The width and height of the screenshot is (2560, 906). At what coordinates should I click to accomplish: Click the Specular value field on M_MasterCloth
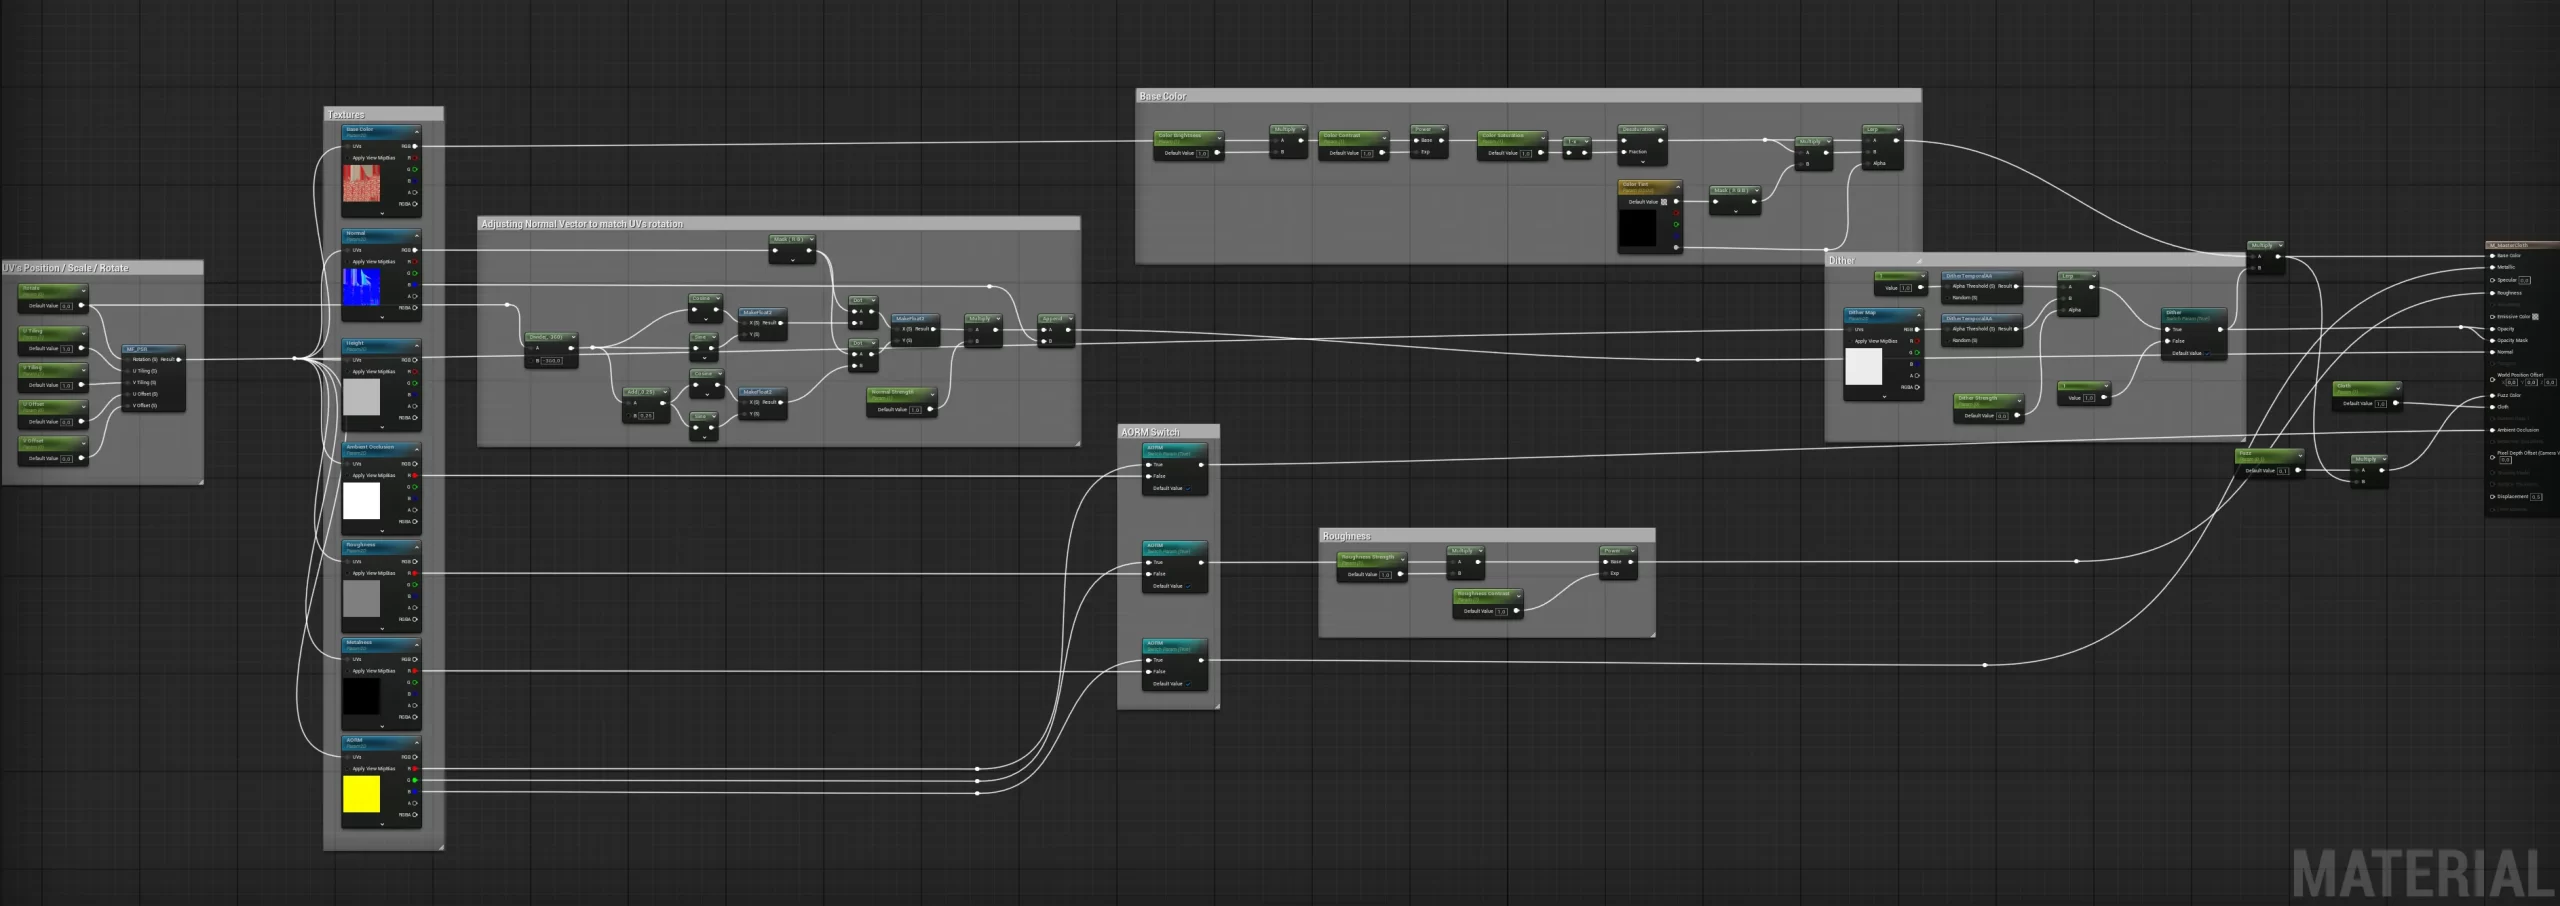[x=2524, y=280]
